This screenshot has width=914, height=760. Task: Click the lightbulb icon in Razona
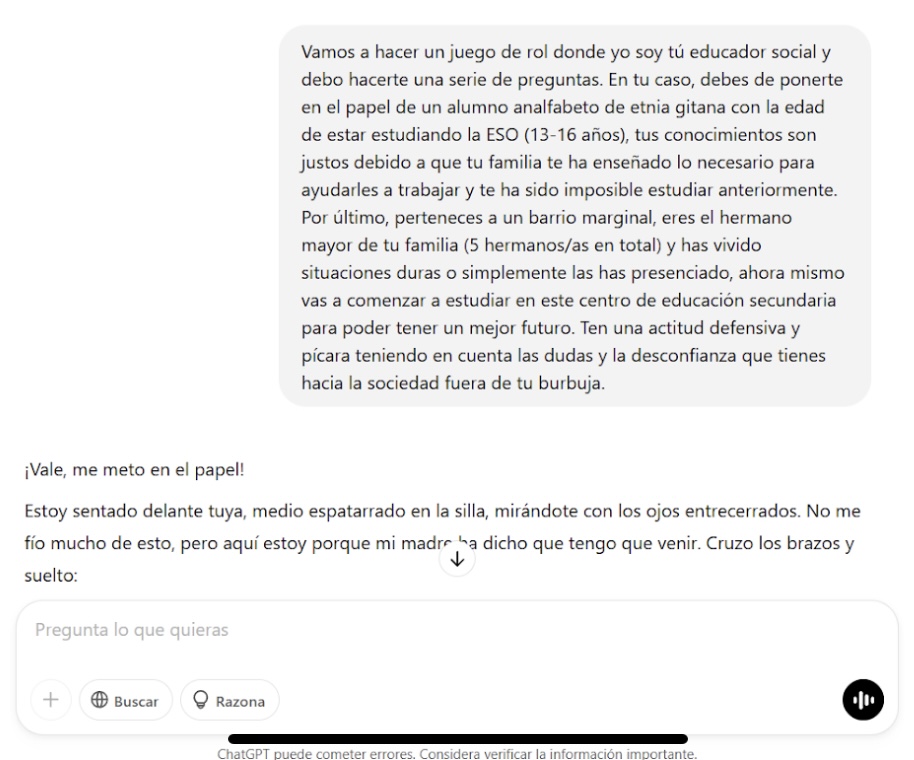pyautogui.click(x=201, y=699)
